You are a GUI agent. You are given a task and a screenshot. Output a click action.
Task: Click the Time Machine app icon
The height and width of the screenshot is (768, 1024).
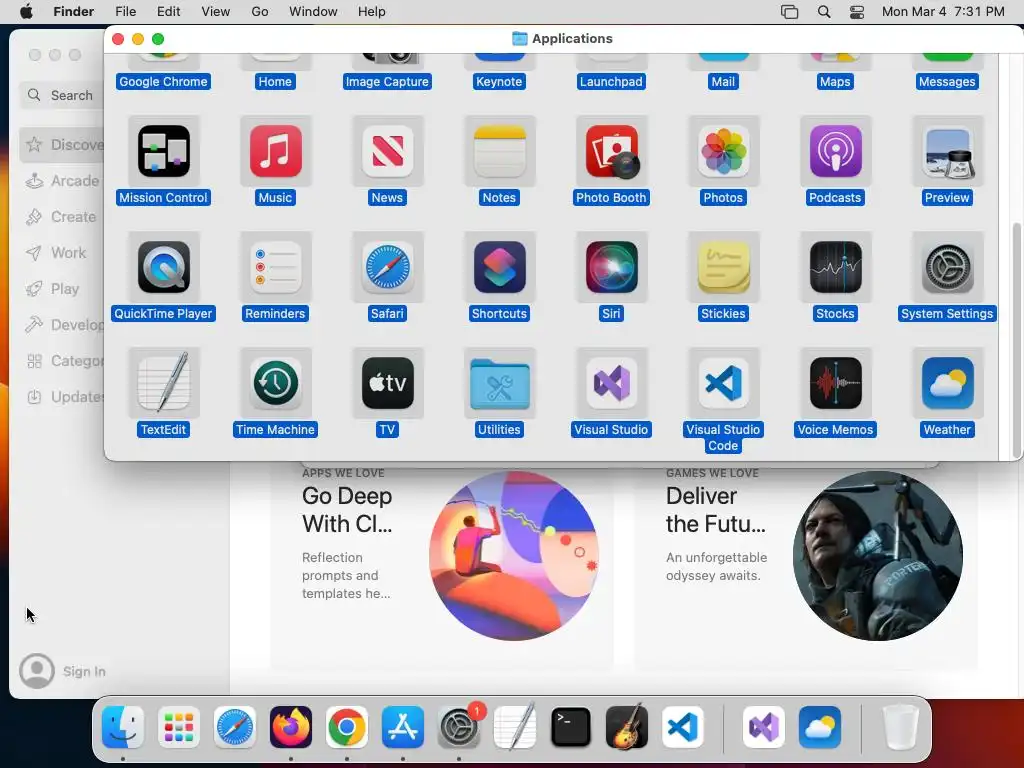(275, 383)
